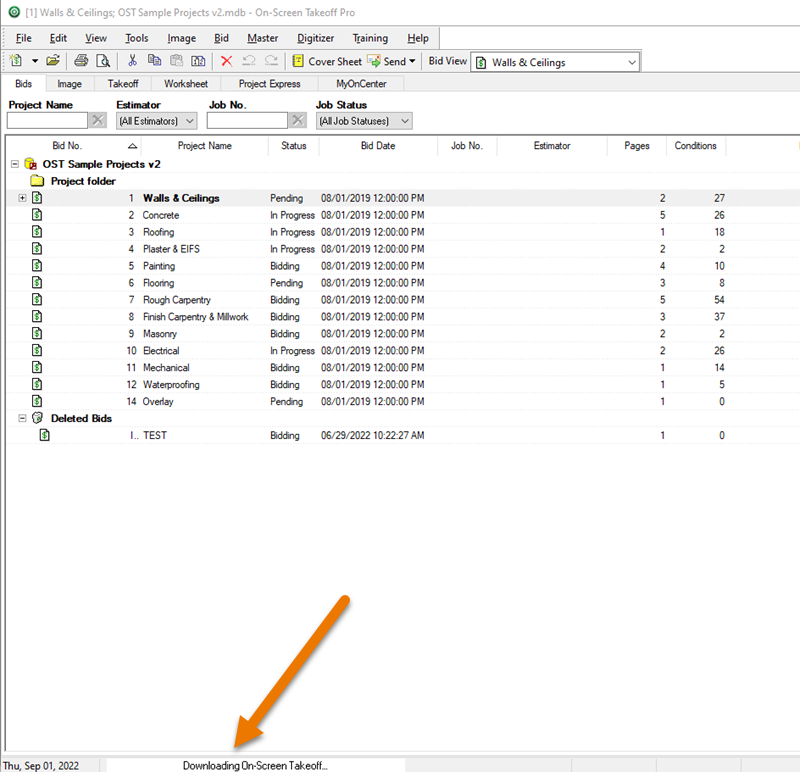Click the TEST deleted bid icon

point(45,435)
